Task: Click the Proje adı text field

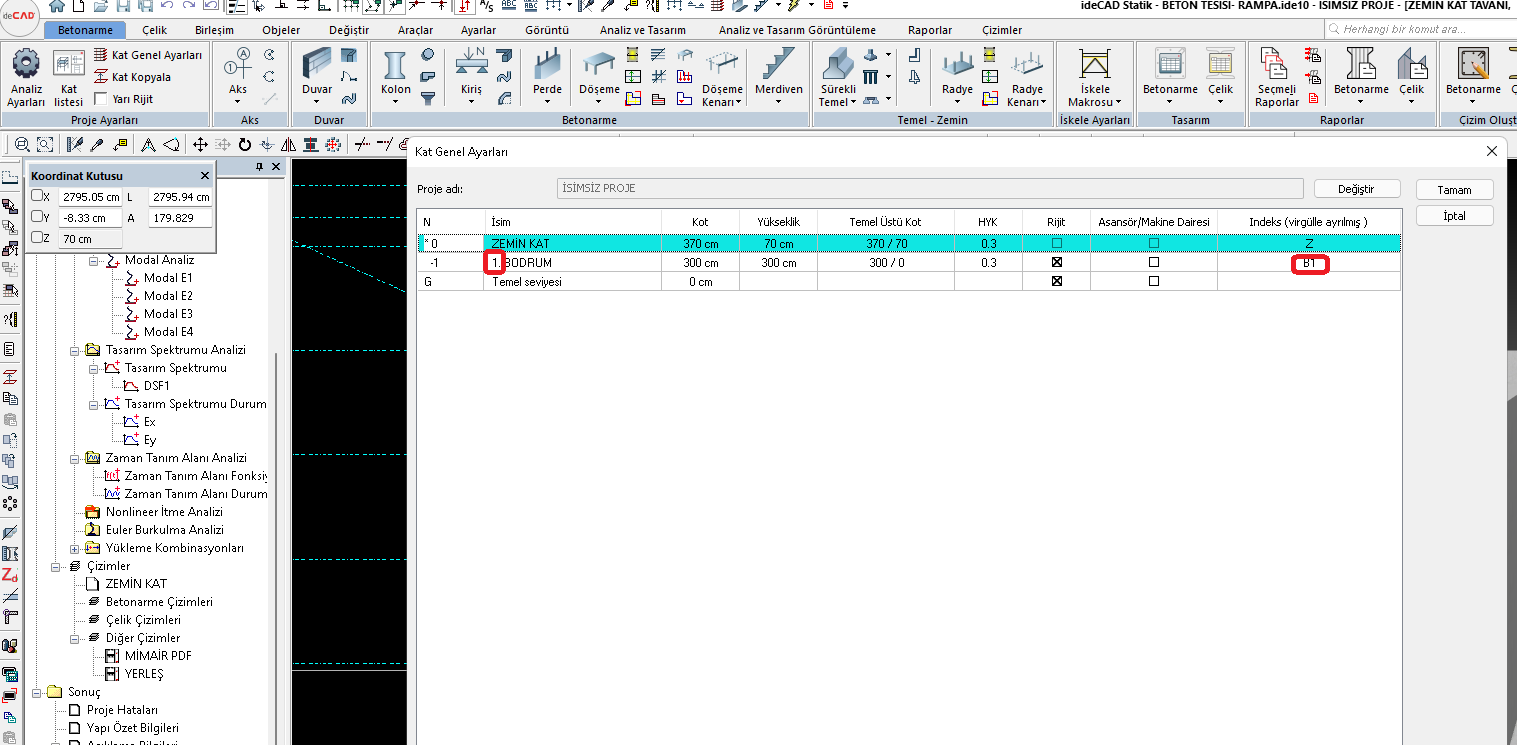Action: (929, 189)
